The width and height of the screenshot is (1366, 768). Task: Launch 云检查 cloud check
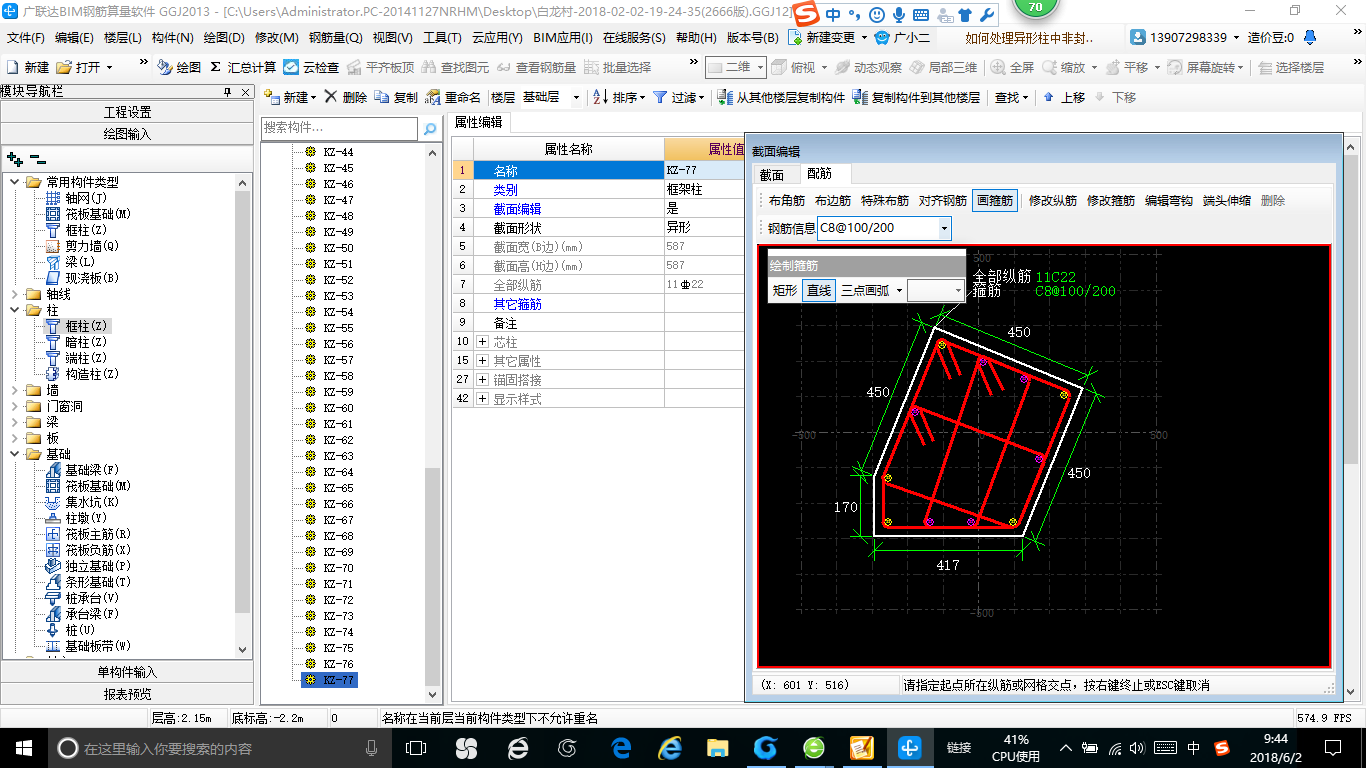(x=311, y=67)
